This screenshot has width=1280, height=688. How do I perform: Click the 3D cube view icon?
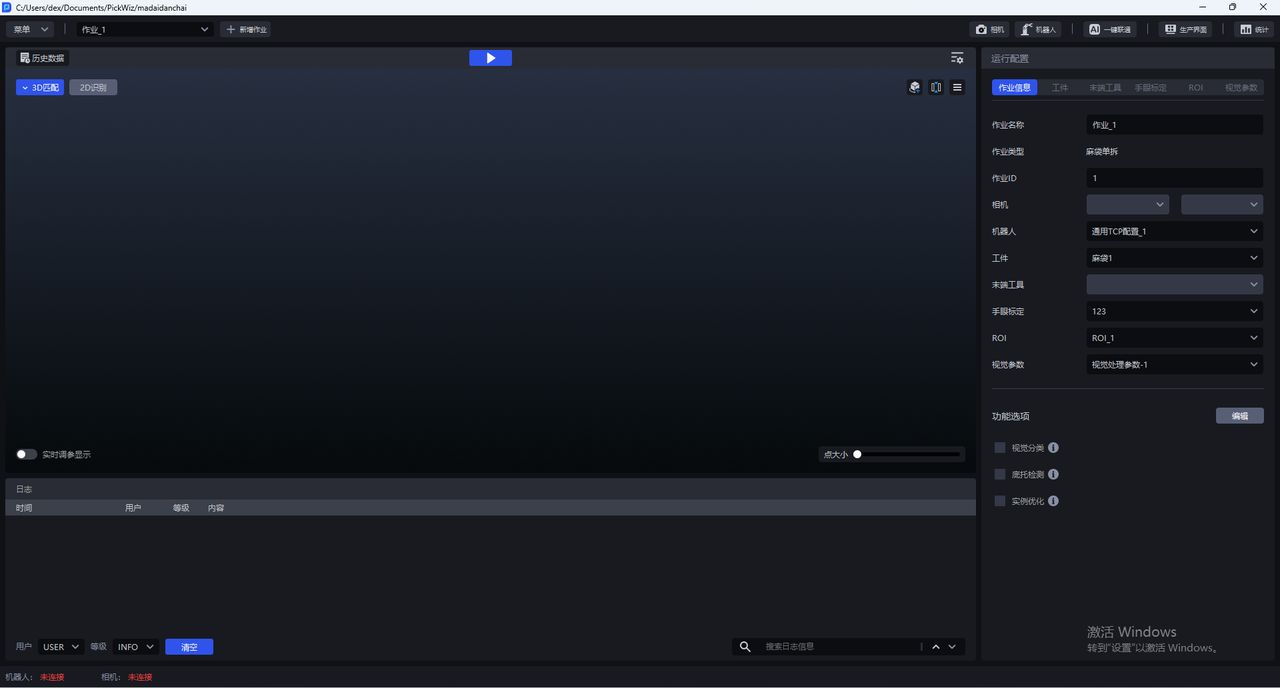[x=914, y=88]
